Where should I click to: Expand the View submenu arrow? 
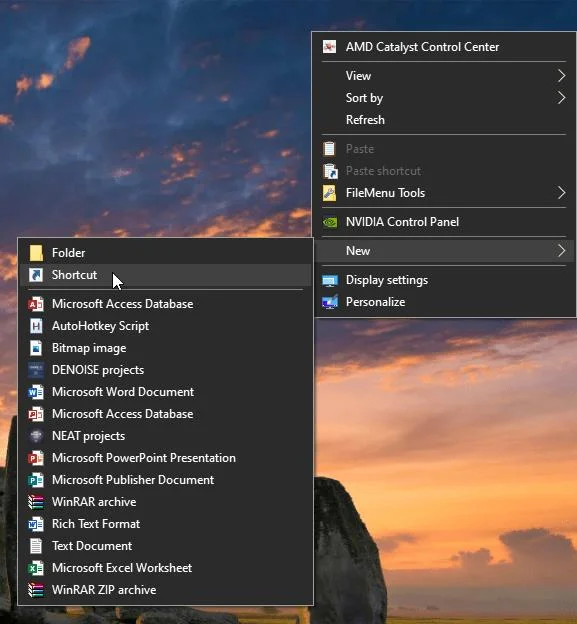[x=561, y=76]
